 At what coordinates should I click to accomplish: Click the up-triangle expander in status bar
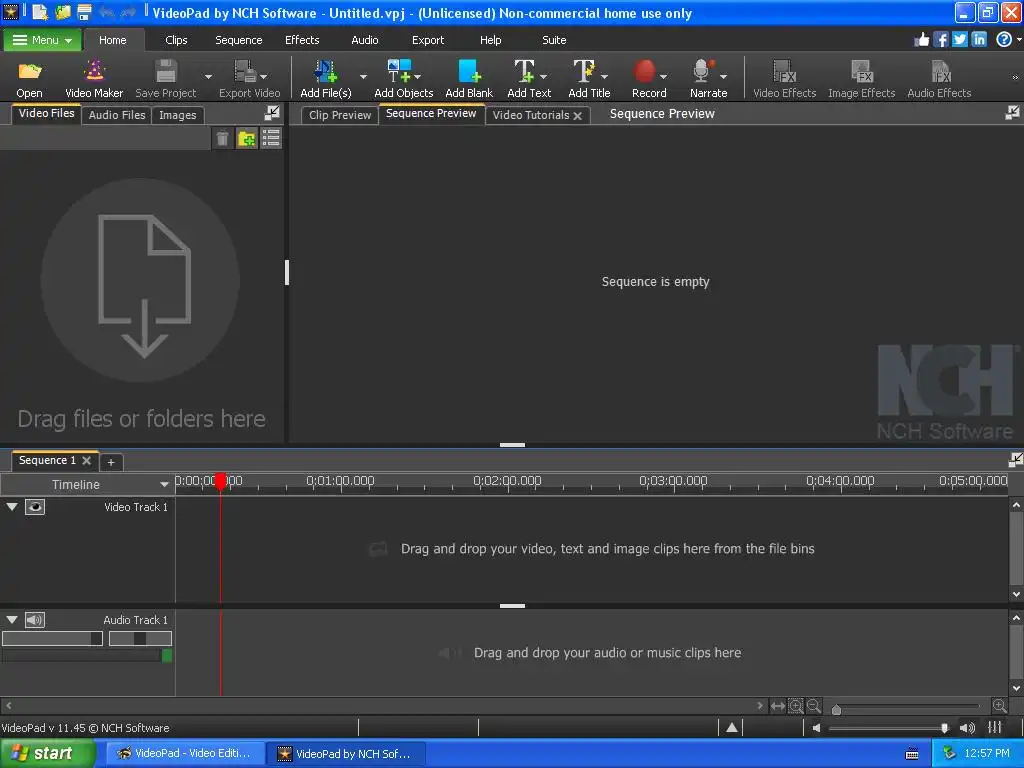pos(732,728)
